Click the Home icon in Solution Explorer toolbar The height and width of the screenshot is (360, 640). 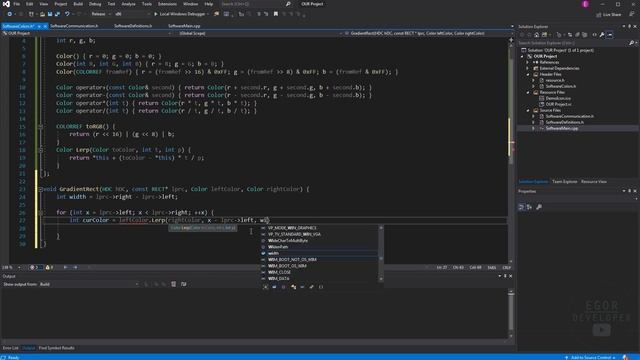point(537,35)
